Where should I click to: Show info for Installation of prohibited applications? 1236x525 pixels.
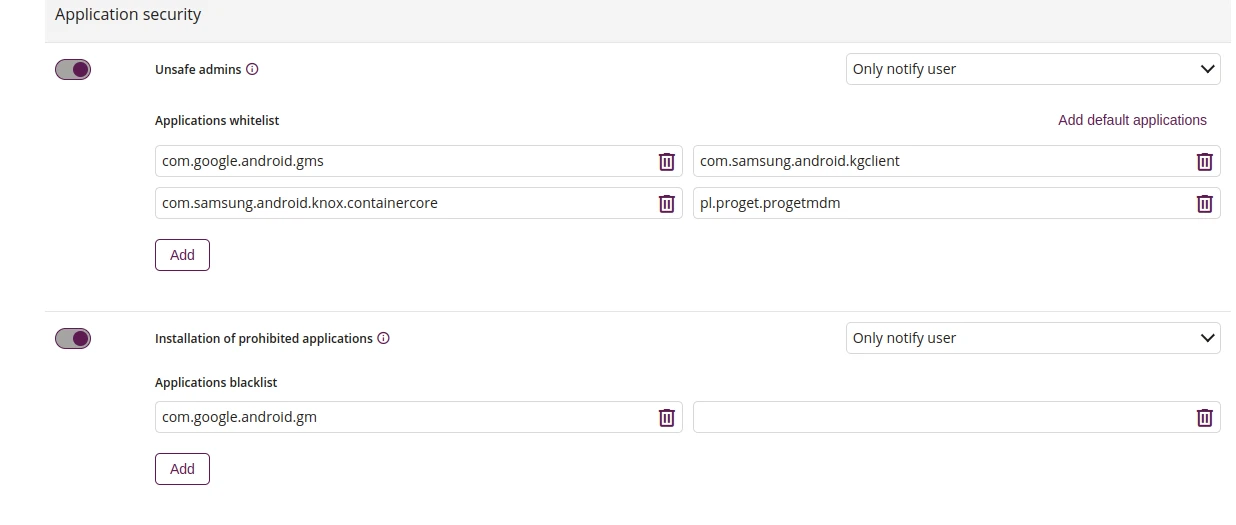pos(383,338)
